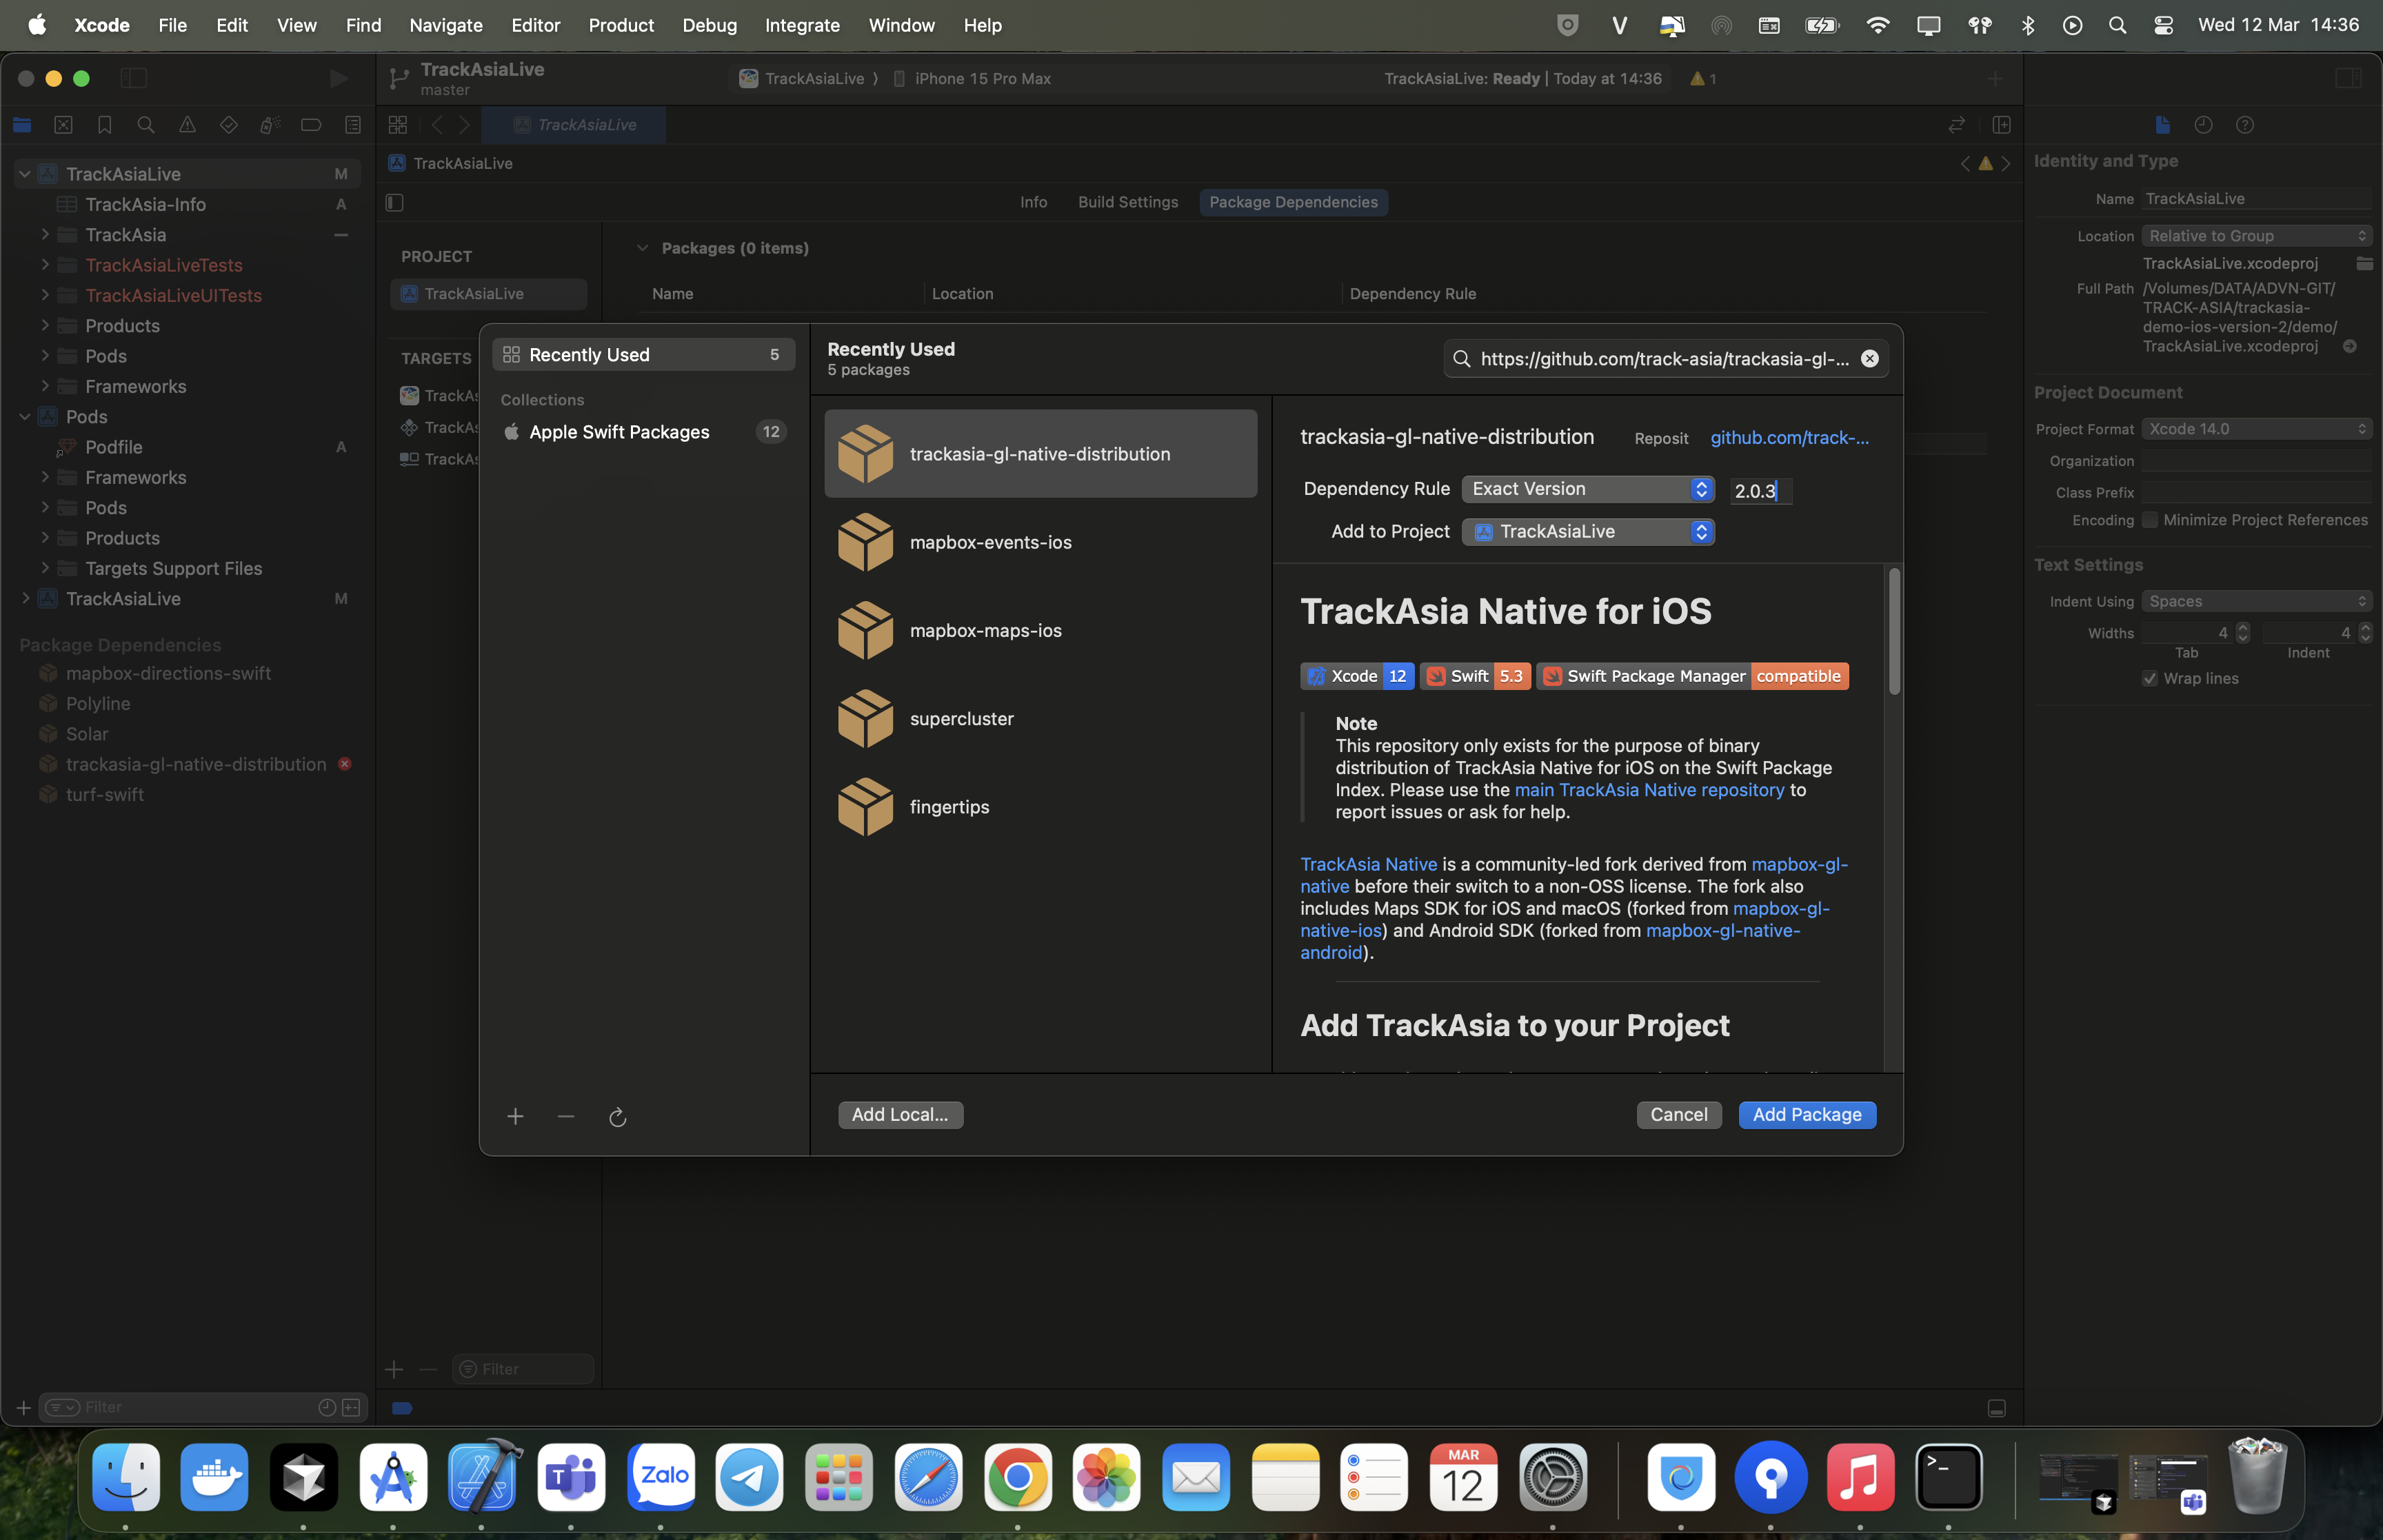The image size is (2383, 1540).
Task: Open the Bookmark navigator icon
Action: (105, 125)
